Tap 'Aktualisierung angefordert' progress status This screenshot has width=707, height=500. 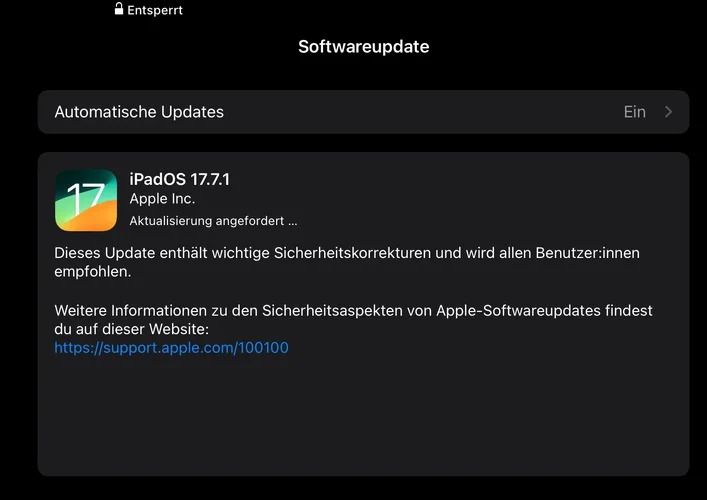pyautogui.click(x=207, y=221)
